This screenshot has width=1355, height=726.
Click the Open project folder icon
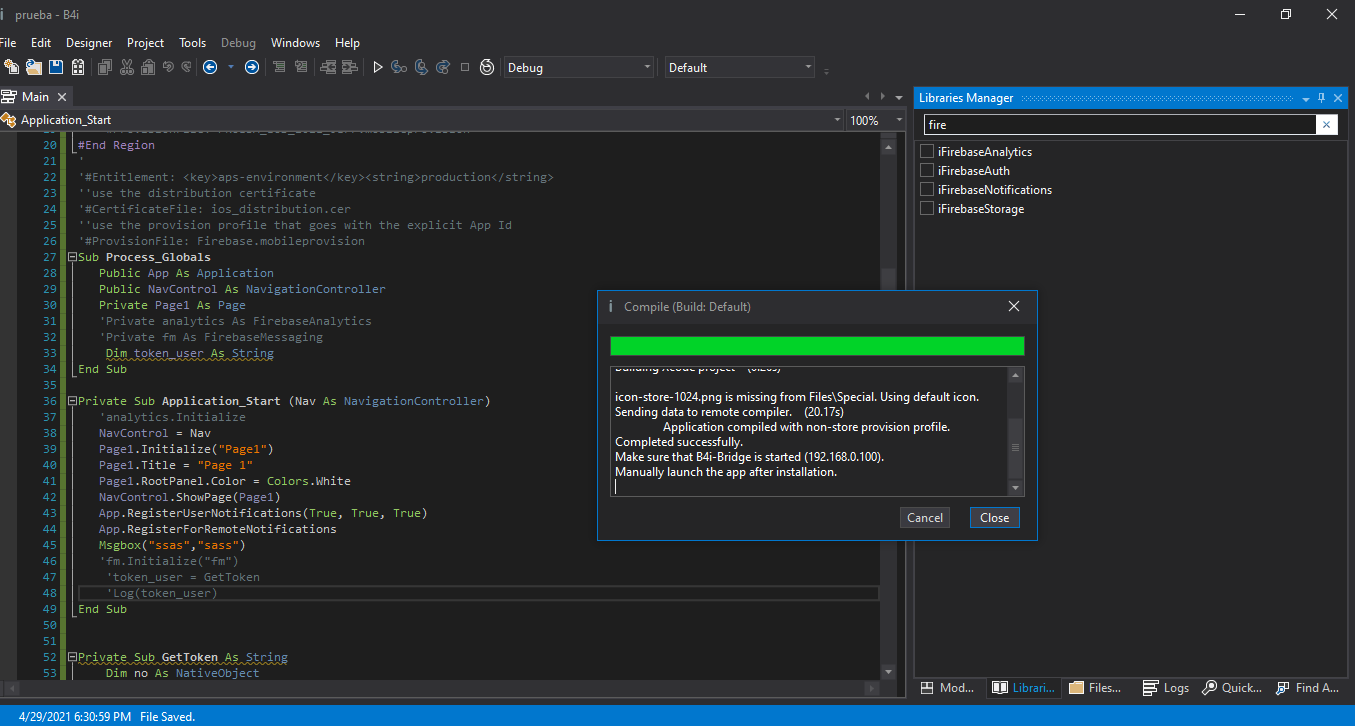pos(34,67)
